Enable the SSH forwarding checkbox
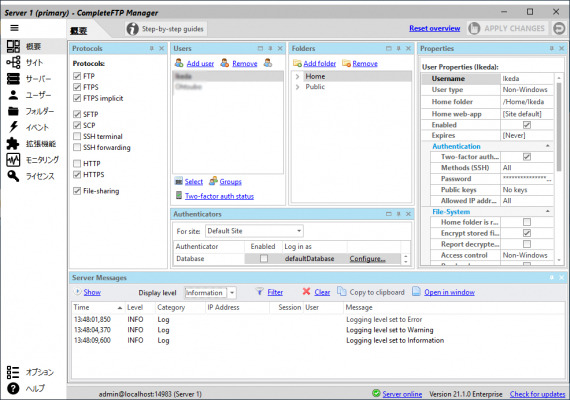The width and height of the screenshot is (570, 400). click(x=77, y=147)
